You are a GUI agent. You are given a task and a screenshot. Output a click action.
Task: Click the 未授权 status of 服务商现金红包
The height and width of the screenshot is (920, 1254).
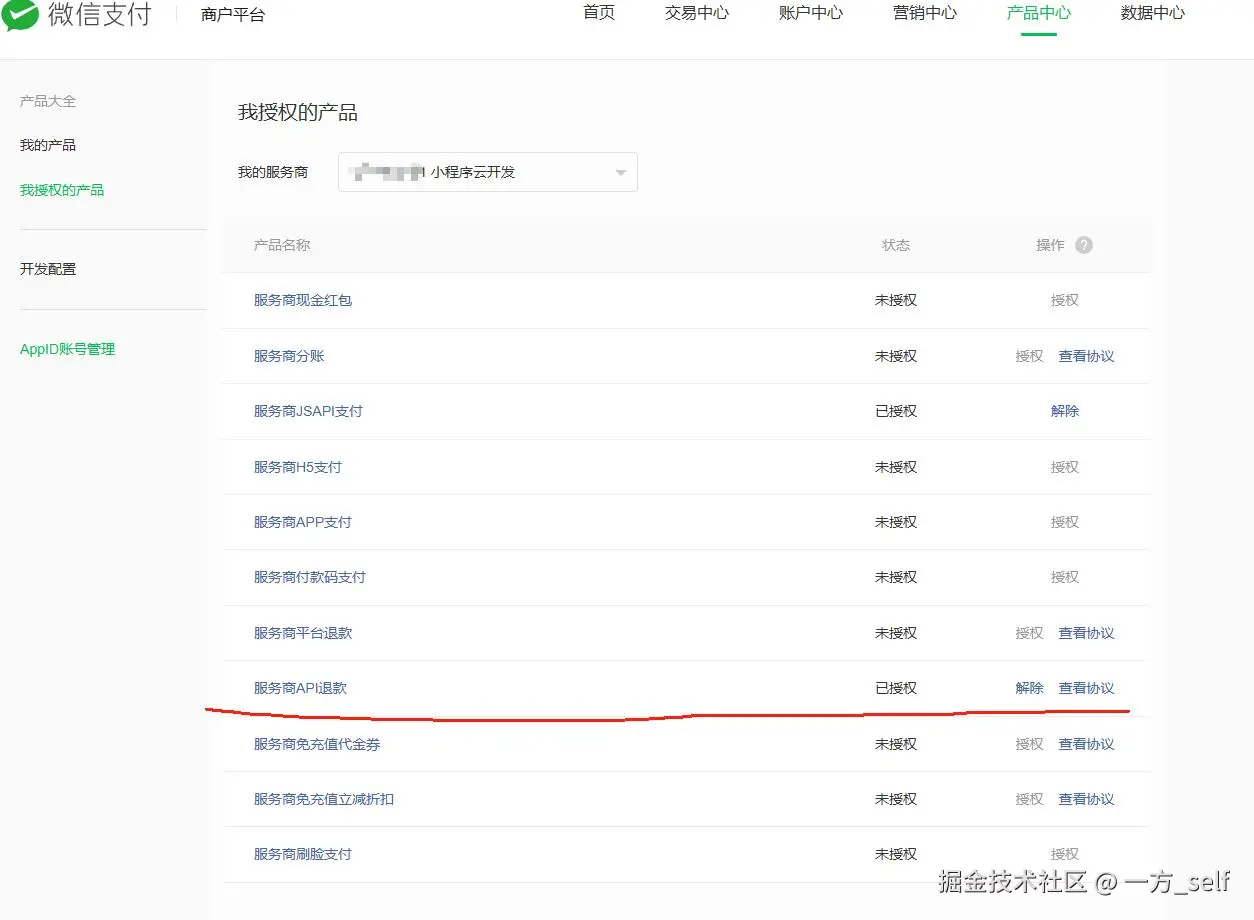point(896,300)
